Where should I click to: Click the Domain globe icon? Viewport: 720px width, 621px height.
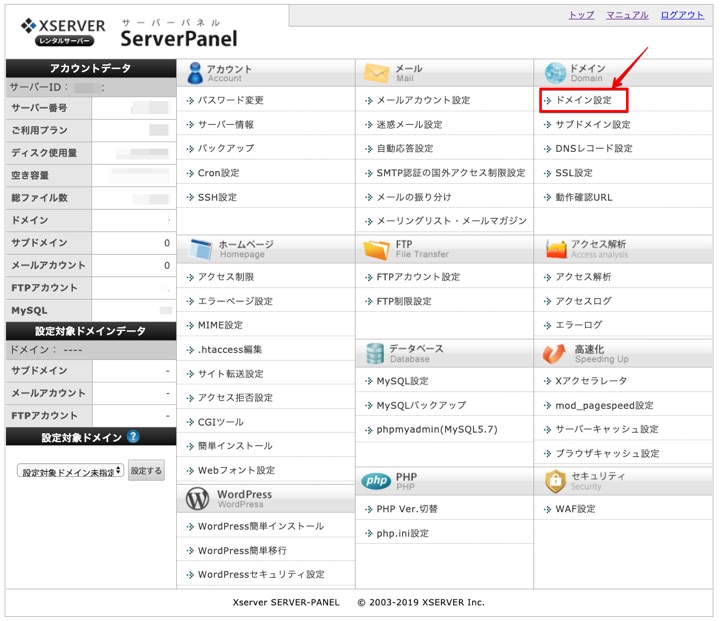[555, 73]
